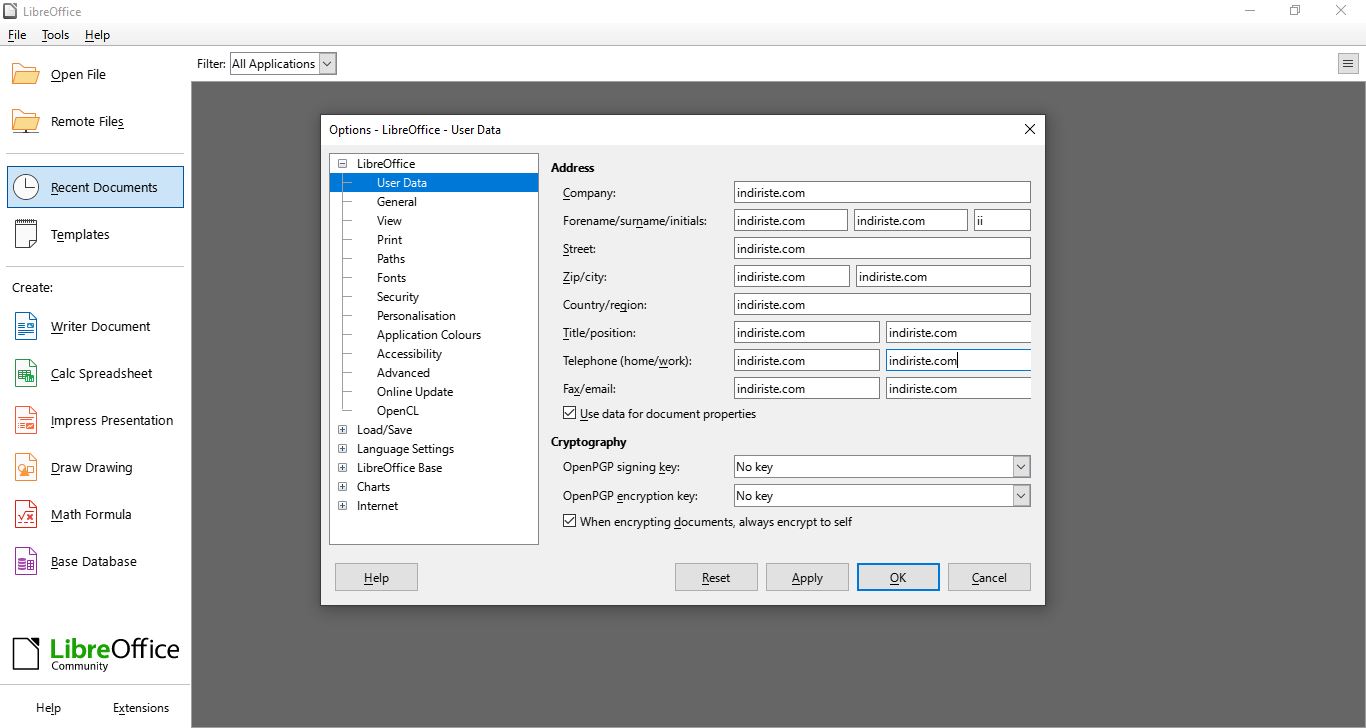Expand the Internet tree node

pos(343,505)
